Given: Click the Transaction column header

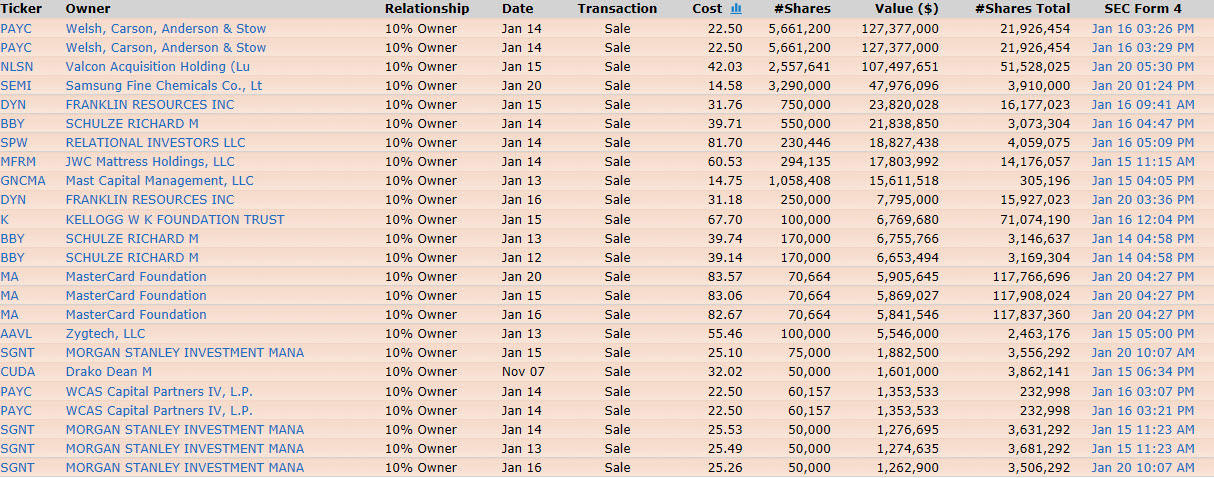Looking at the screenshot, I should pos(617,9).
